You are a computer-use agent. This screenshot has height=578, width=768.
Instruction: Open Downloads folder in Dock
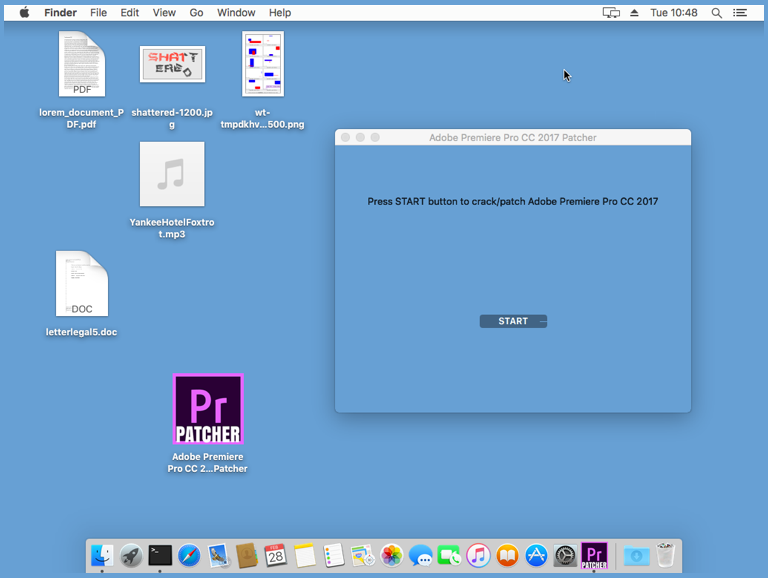(636, 555)
